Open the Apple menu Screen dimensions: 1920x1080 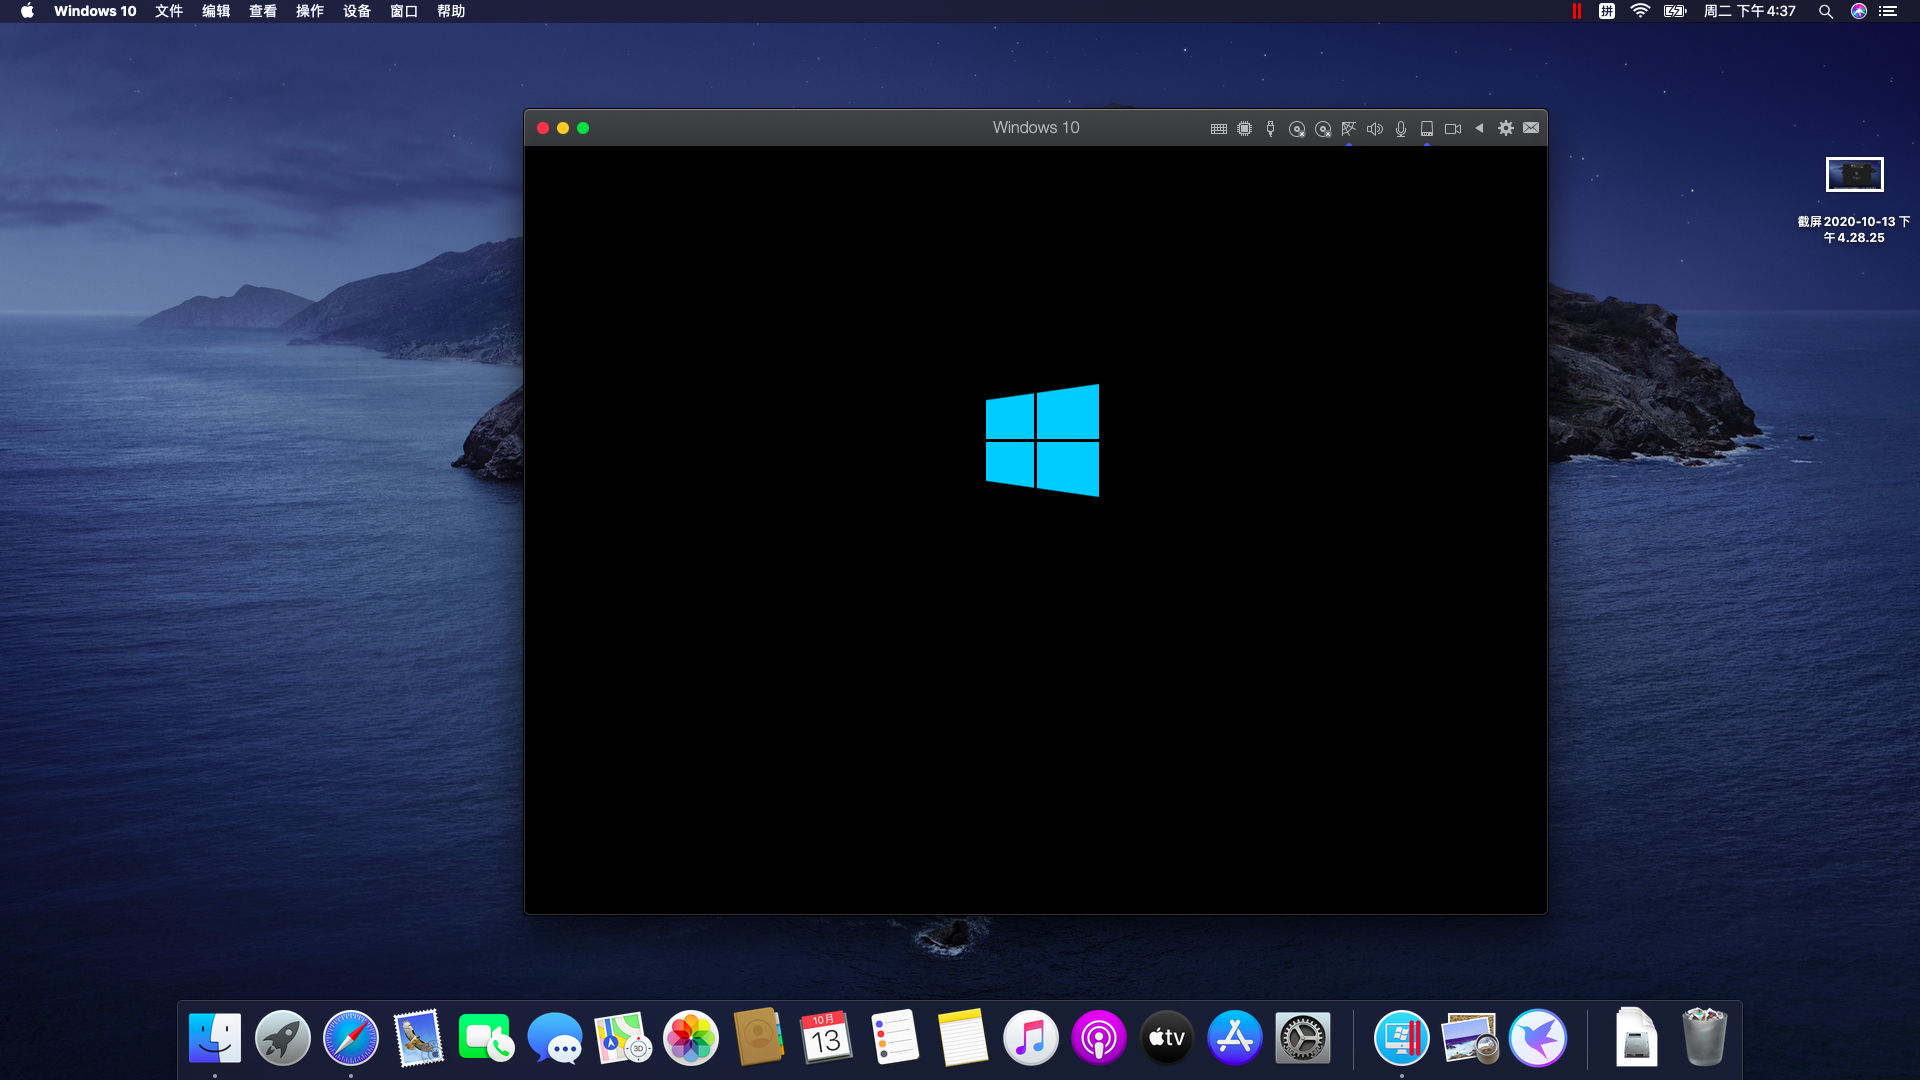click(x=27, y=11)
